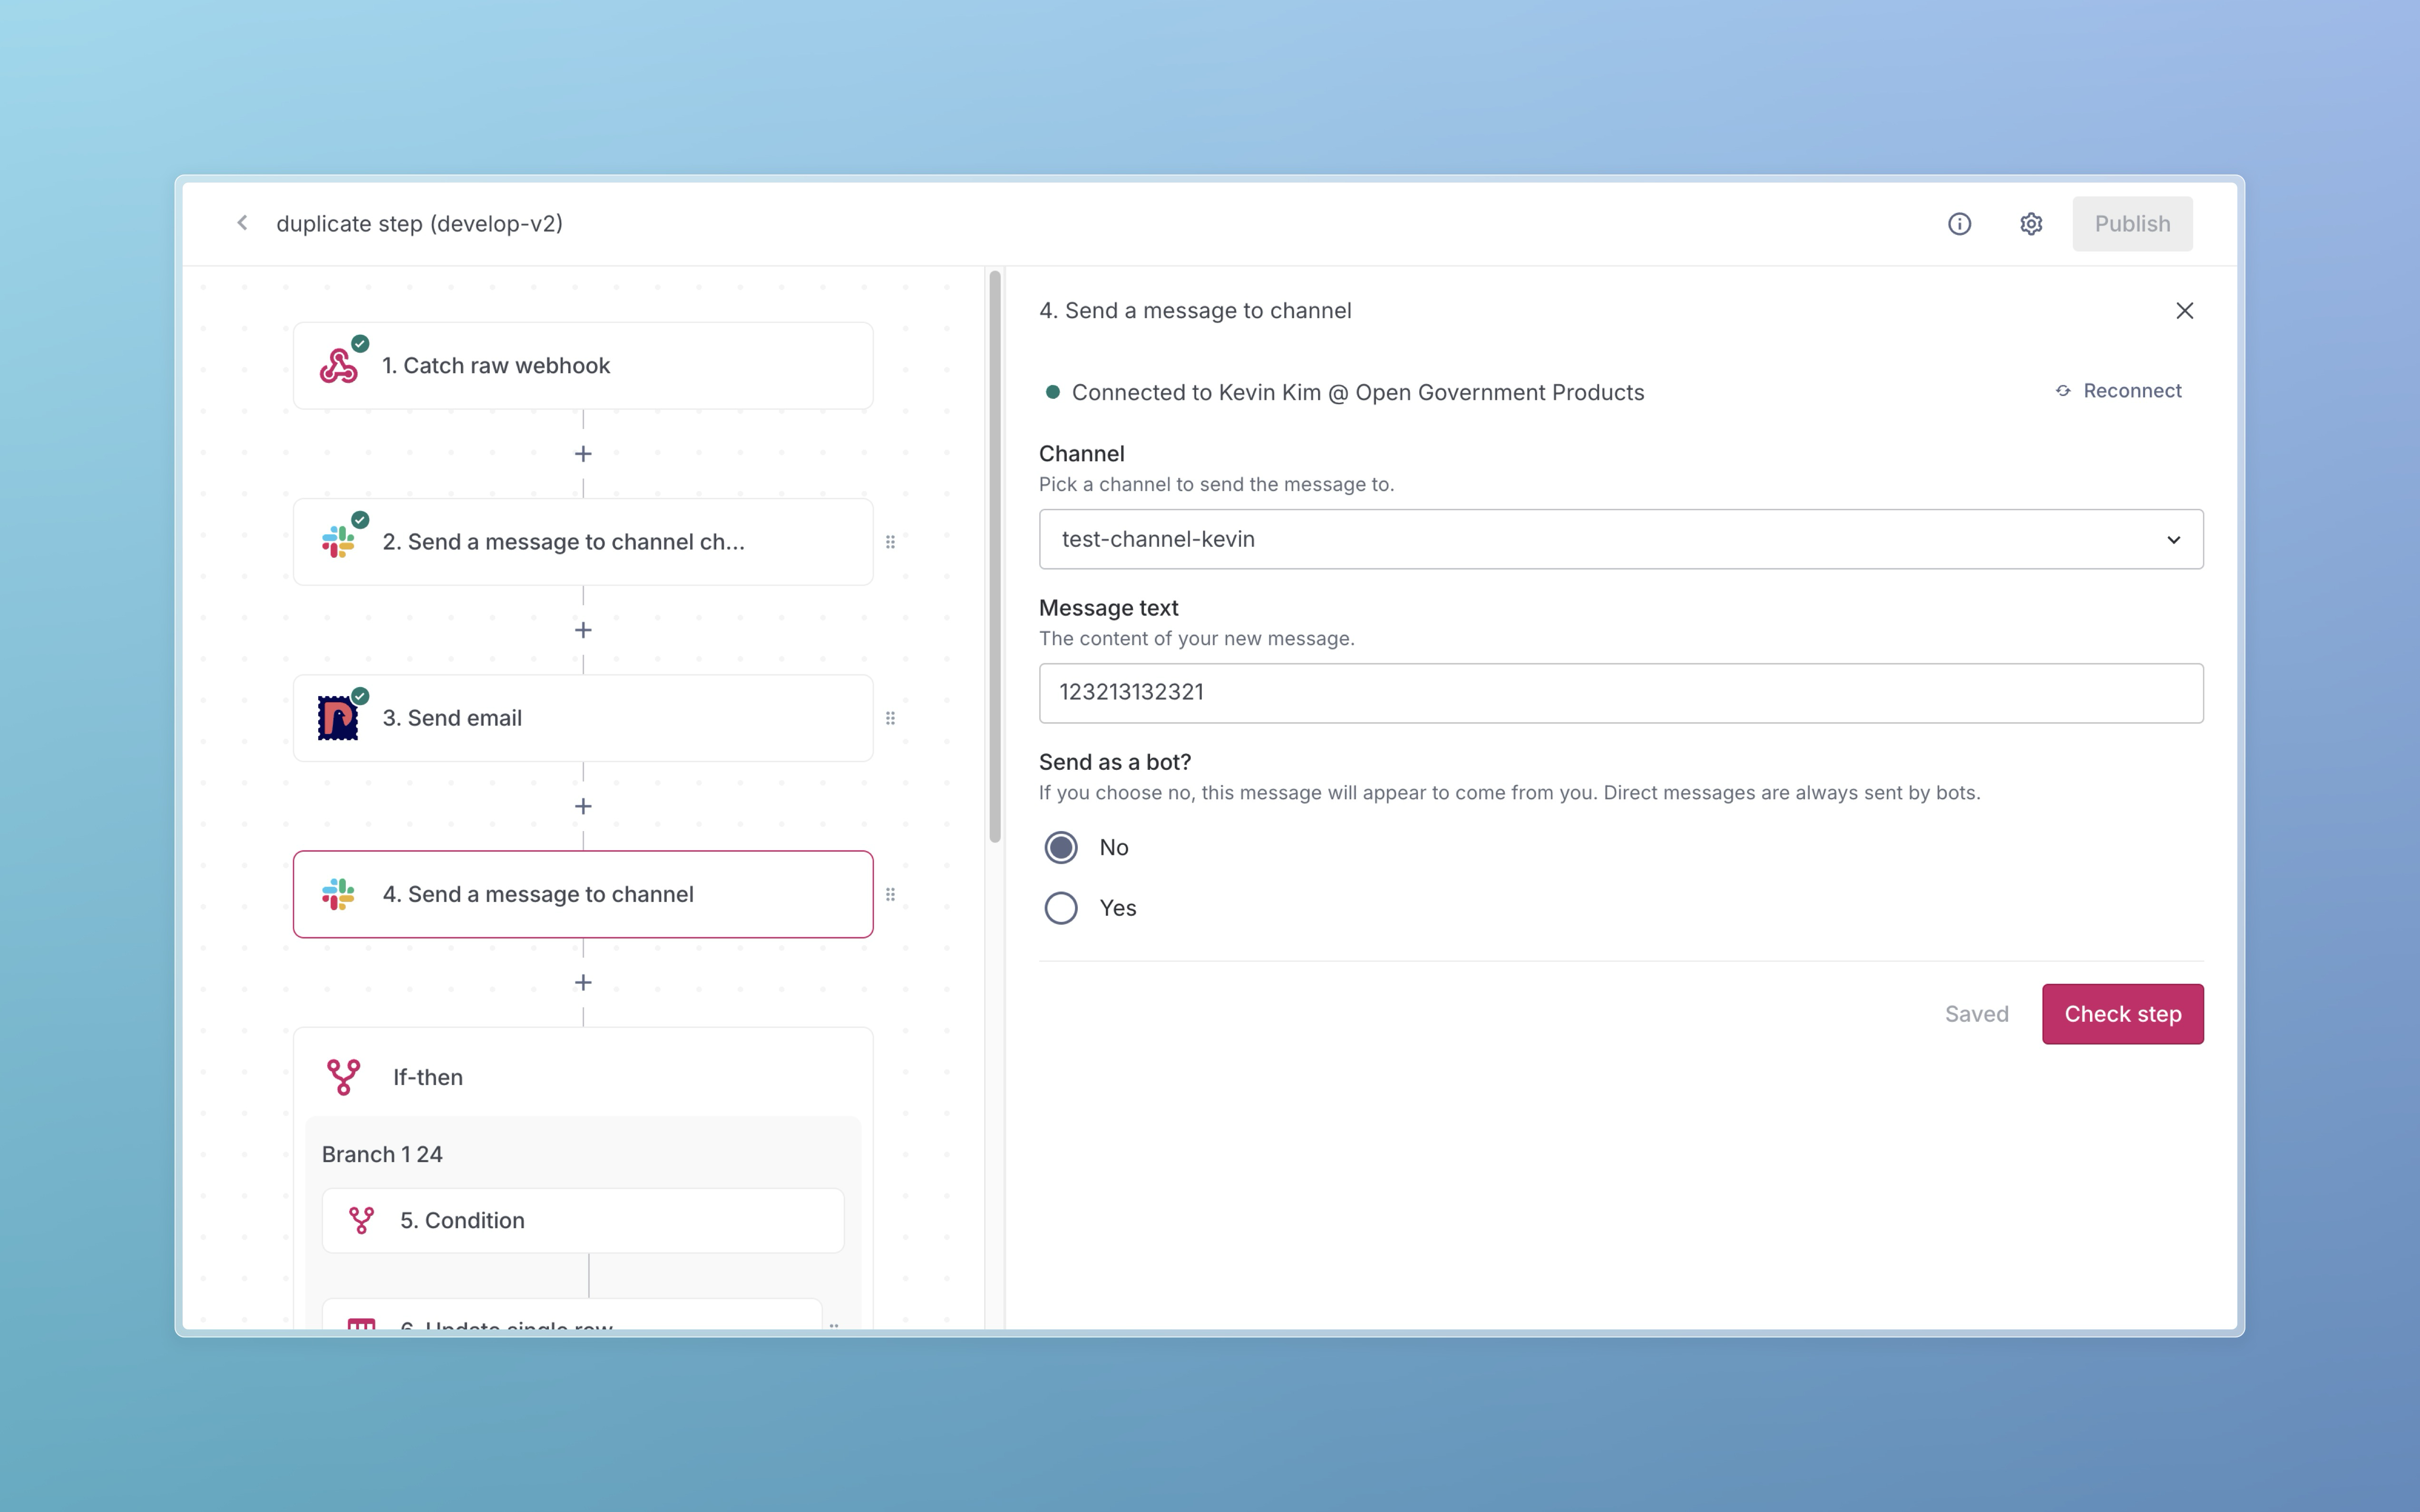Add step using plus below step 4

pos(583,982)
